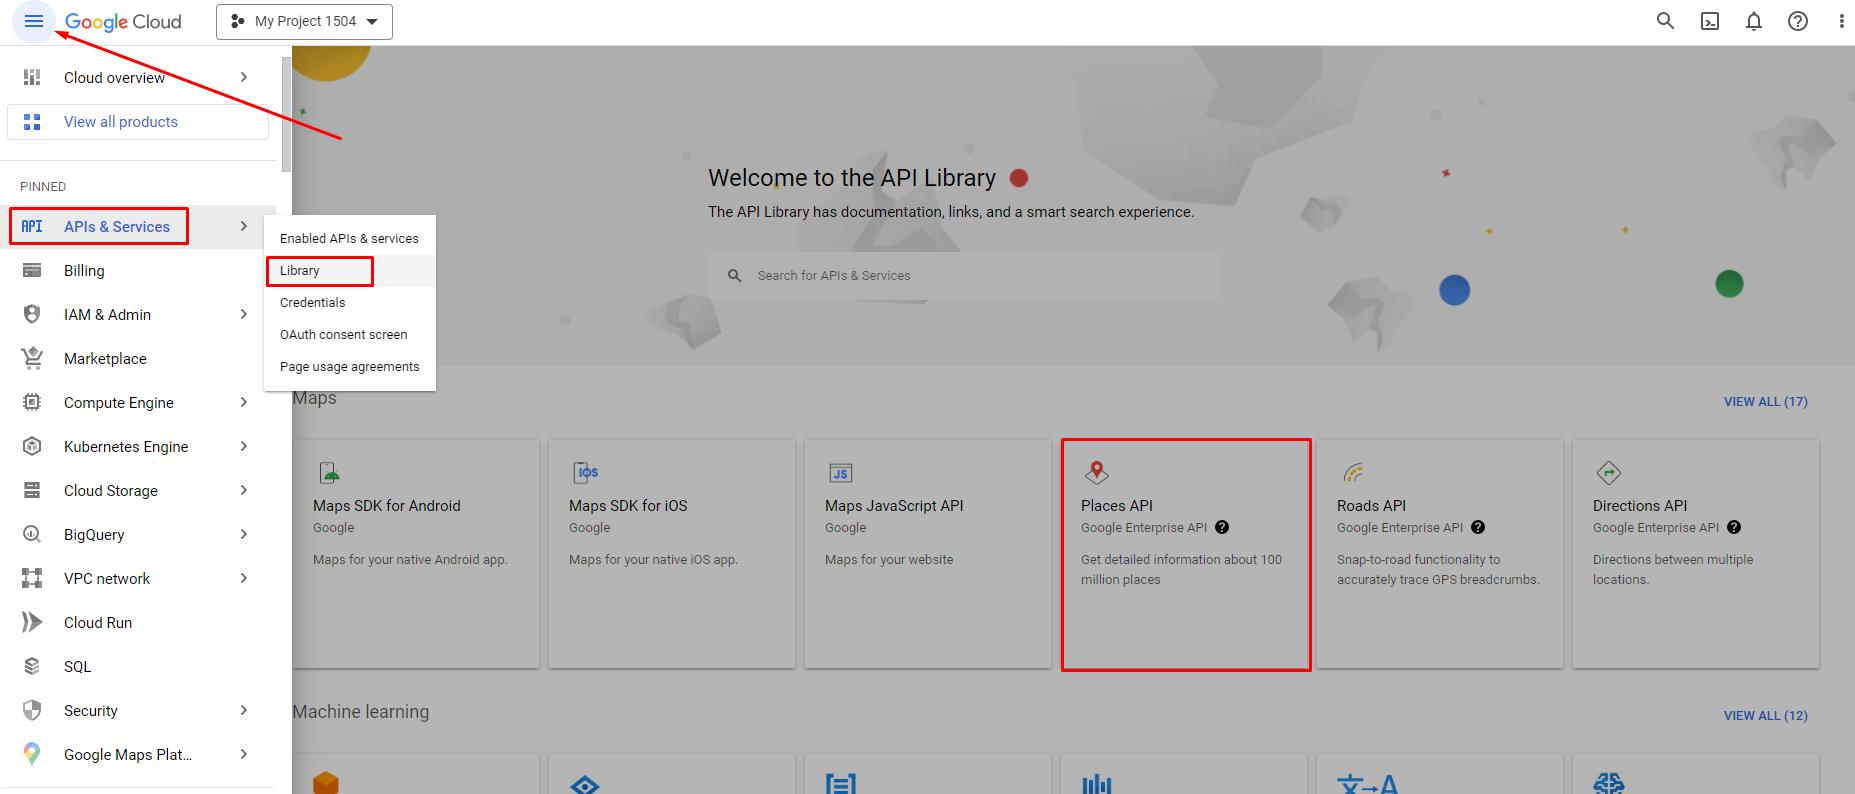Click the hamburger navigation menu icon
Image resolution: width=1855 pixels, height=794 pixels.
tap(33, 21)
